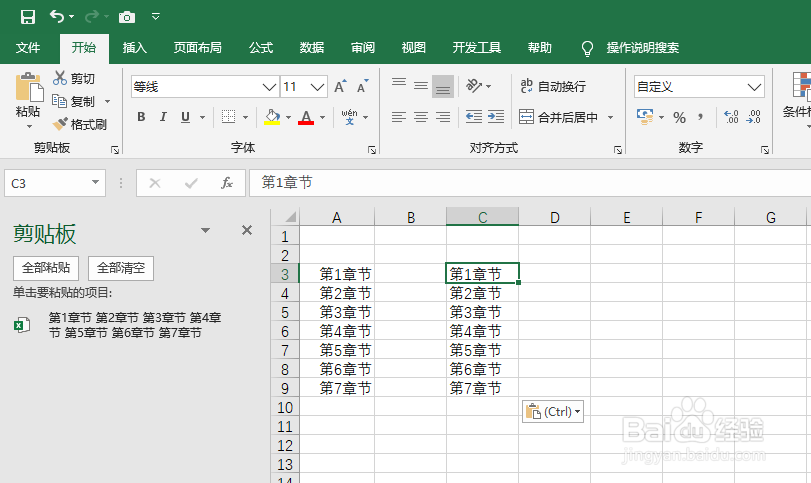Open the 帮助 tab

coord(539,48)
